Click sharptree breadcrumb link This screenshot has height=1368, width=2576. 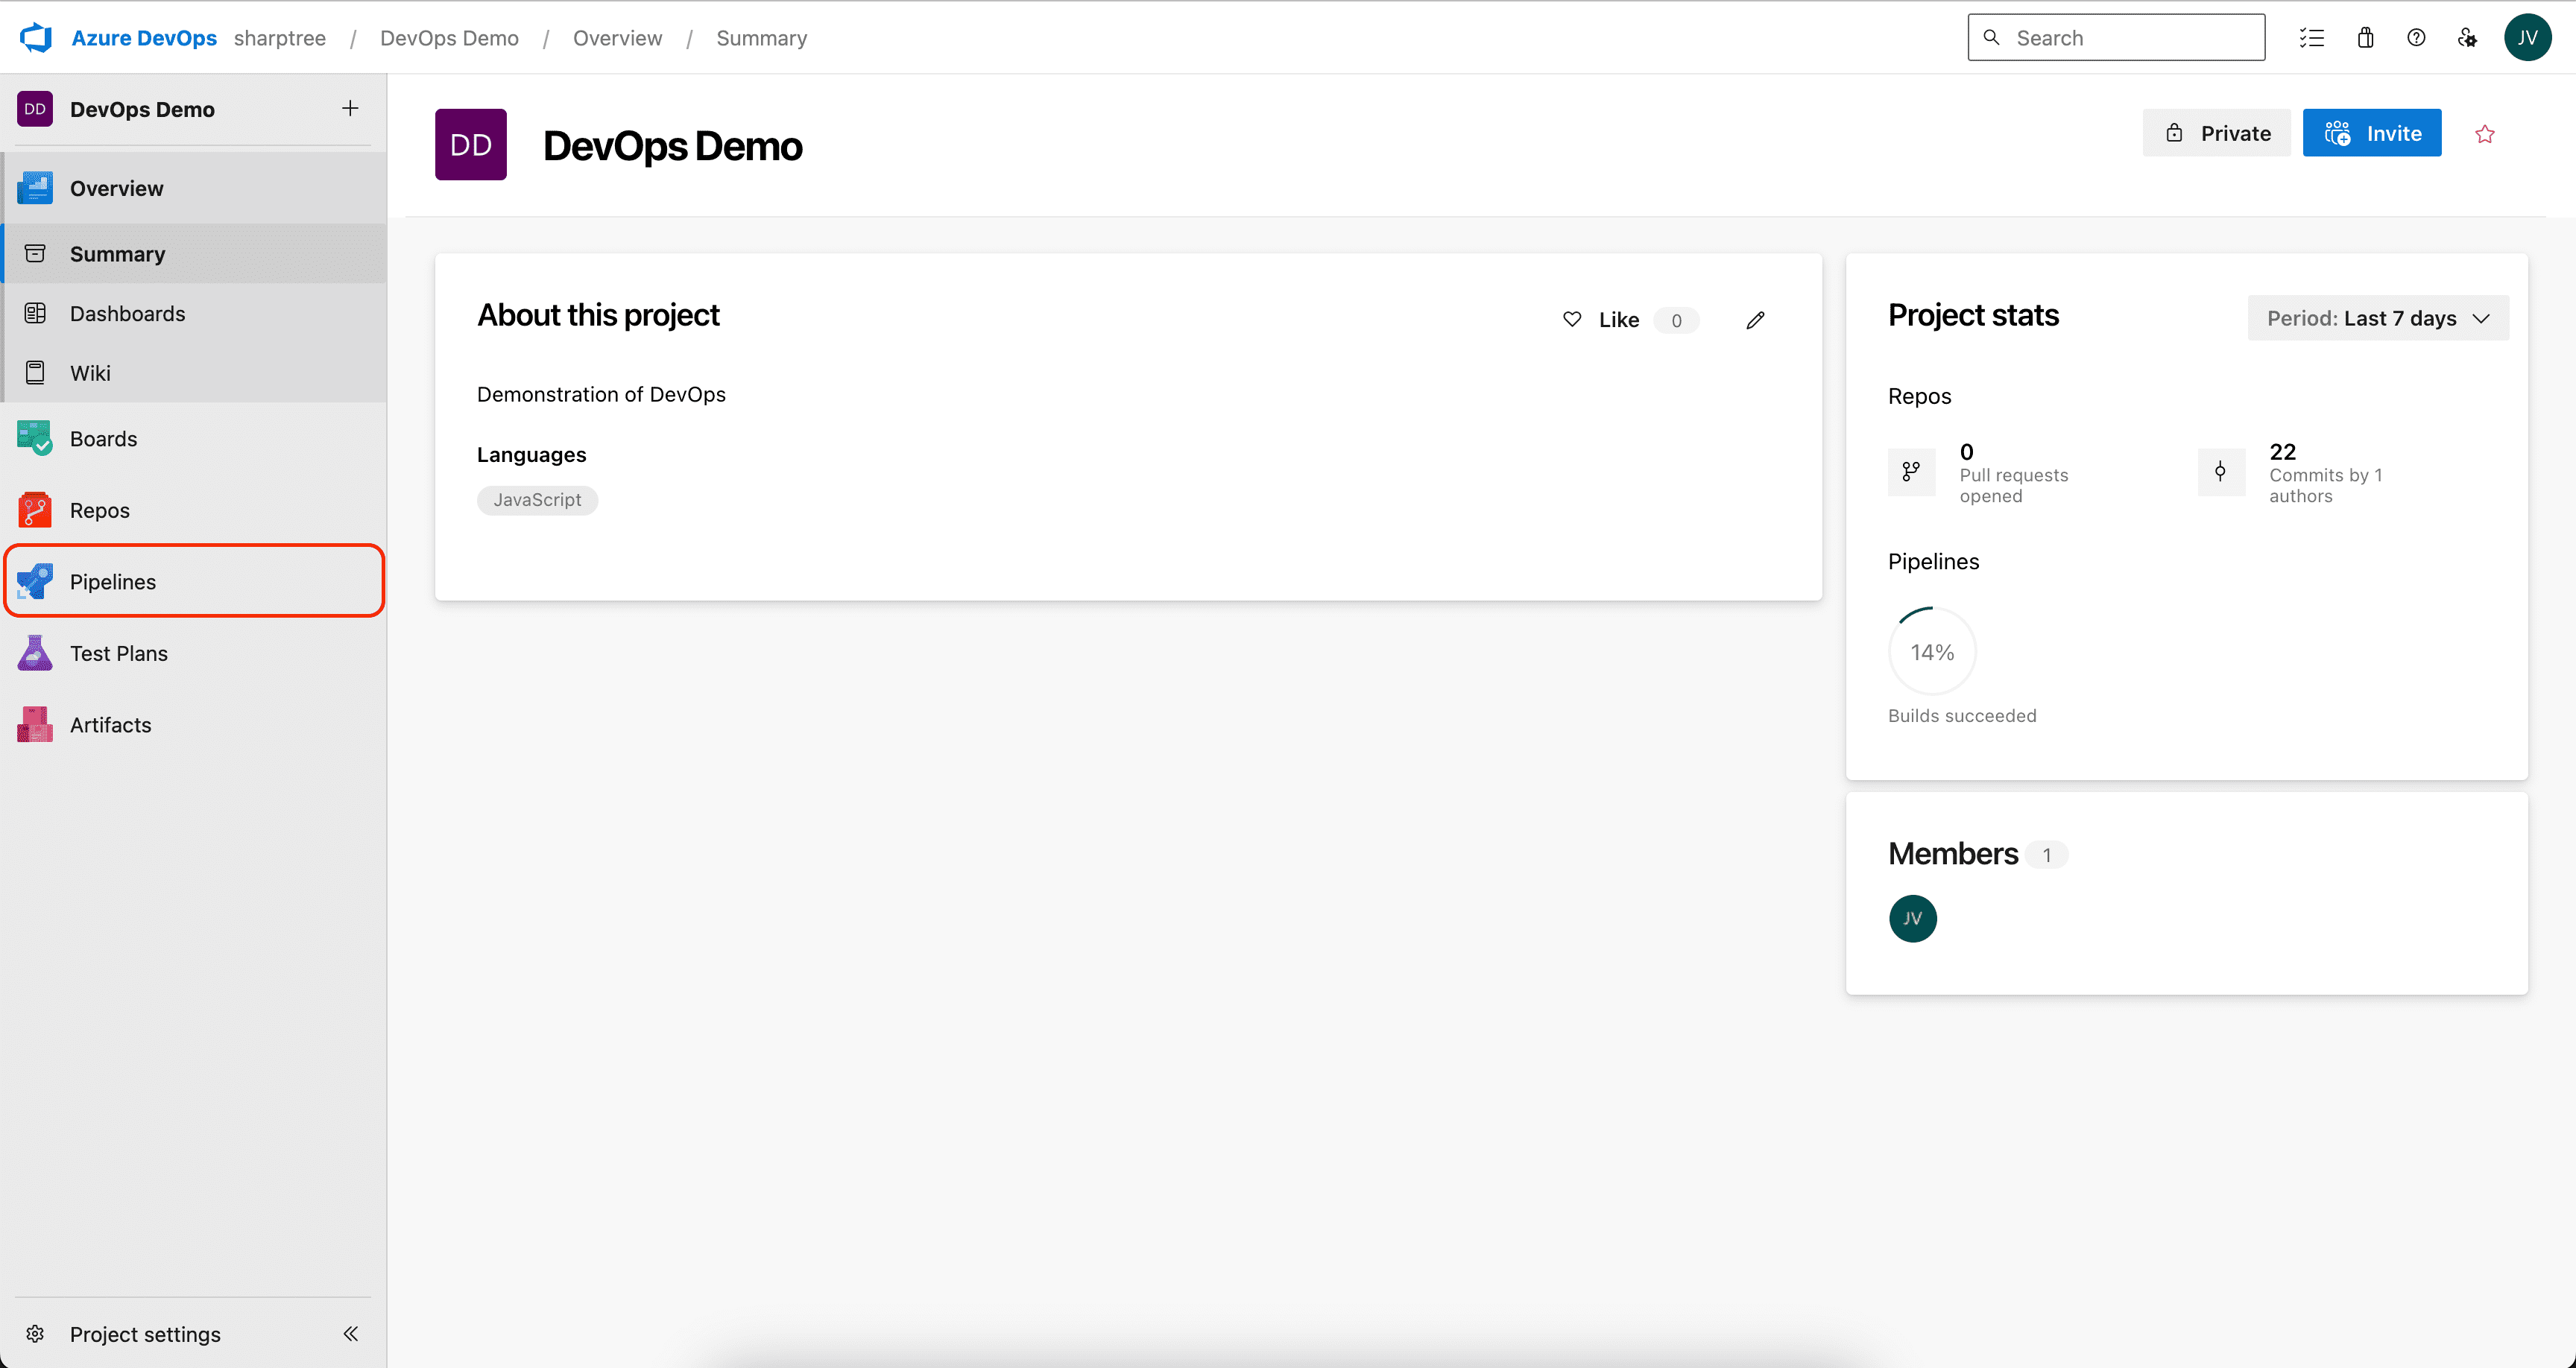click(x=279, y=38)
